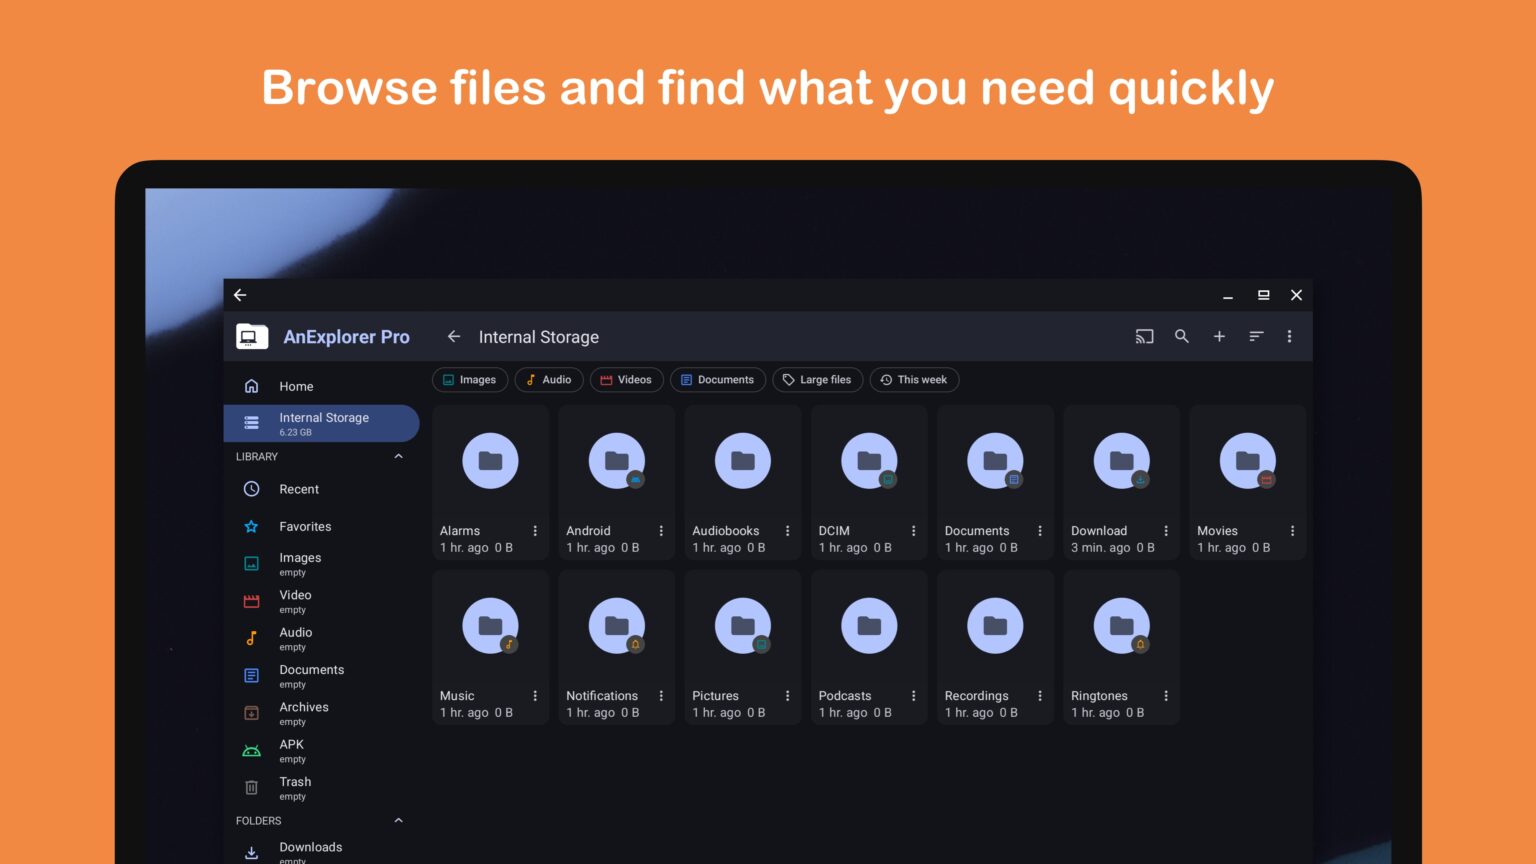Screen dimensions: 1536x864
Task: Select the Recent icon in sidebar
Action: pyautogui.click(x=251, y=489)
